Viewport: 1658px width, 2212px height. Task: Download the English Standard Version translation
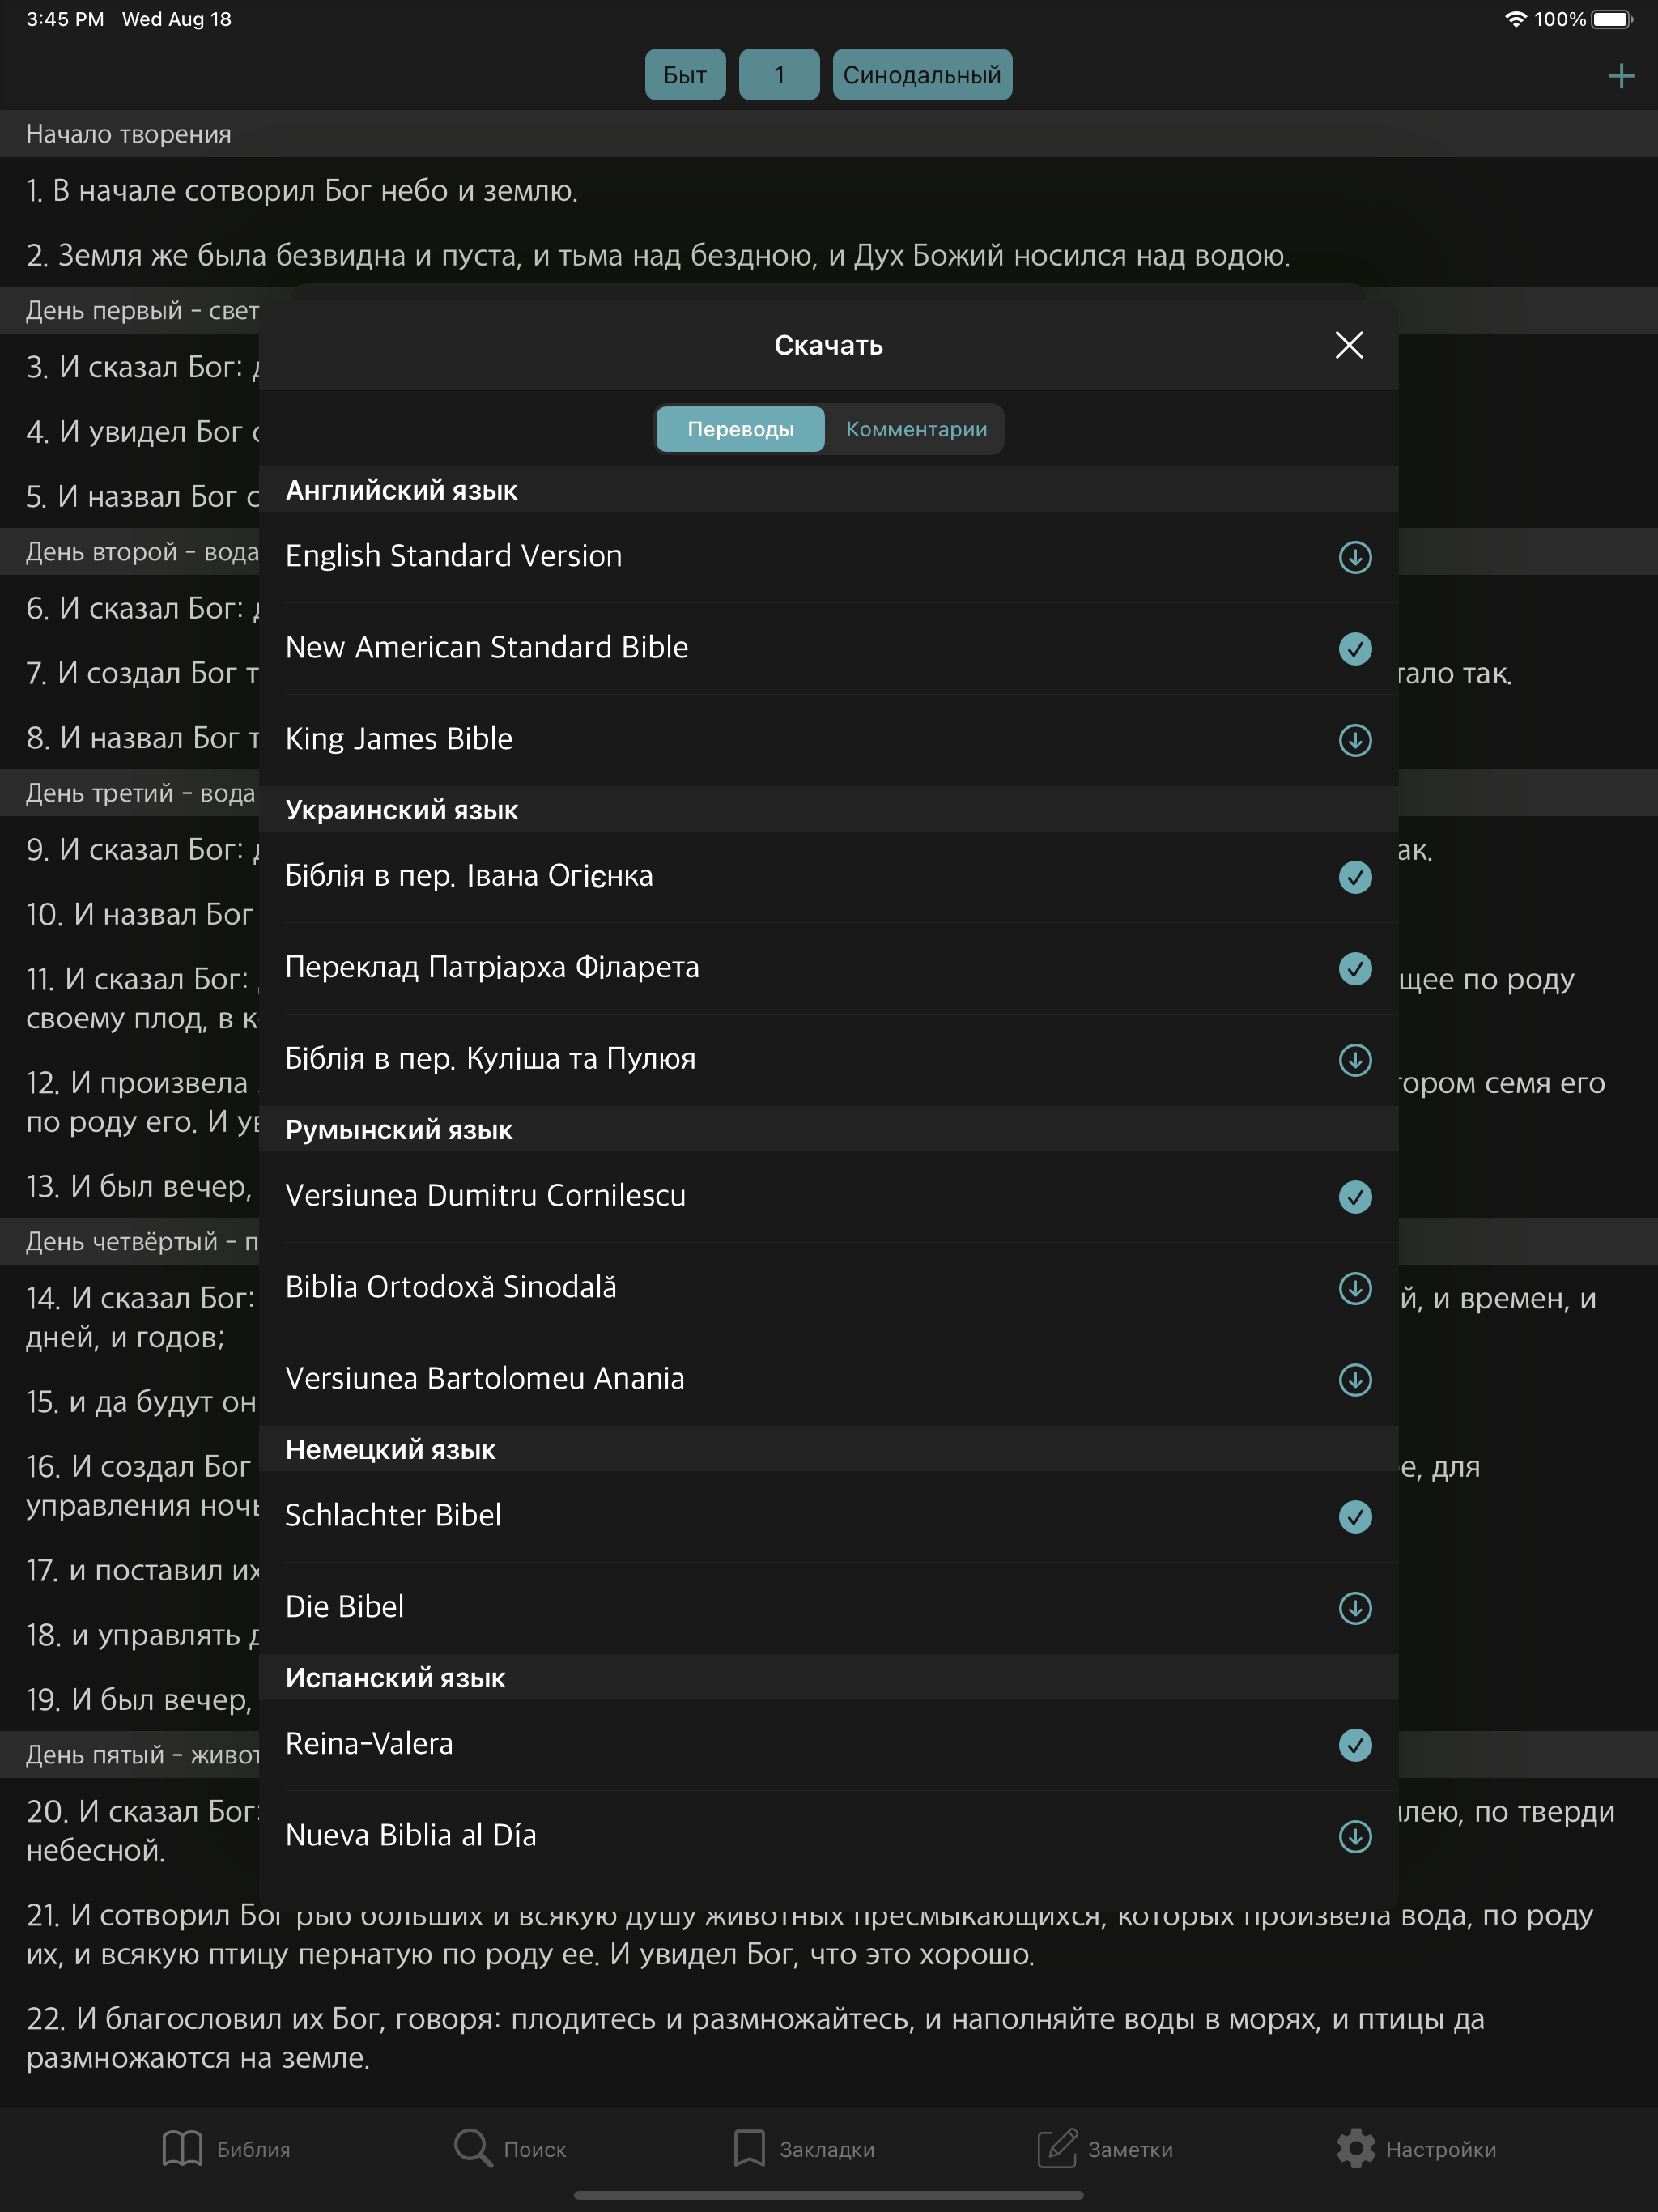point(1354,557)
